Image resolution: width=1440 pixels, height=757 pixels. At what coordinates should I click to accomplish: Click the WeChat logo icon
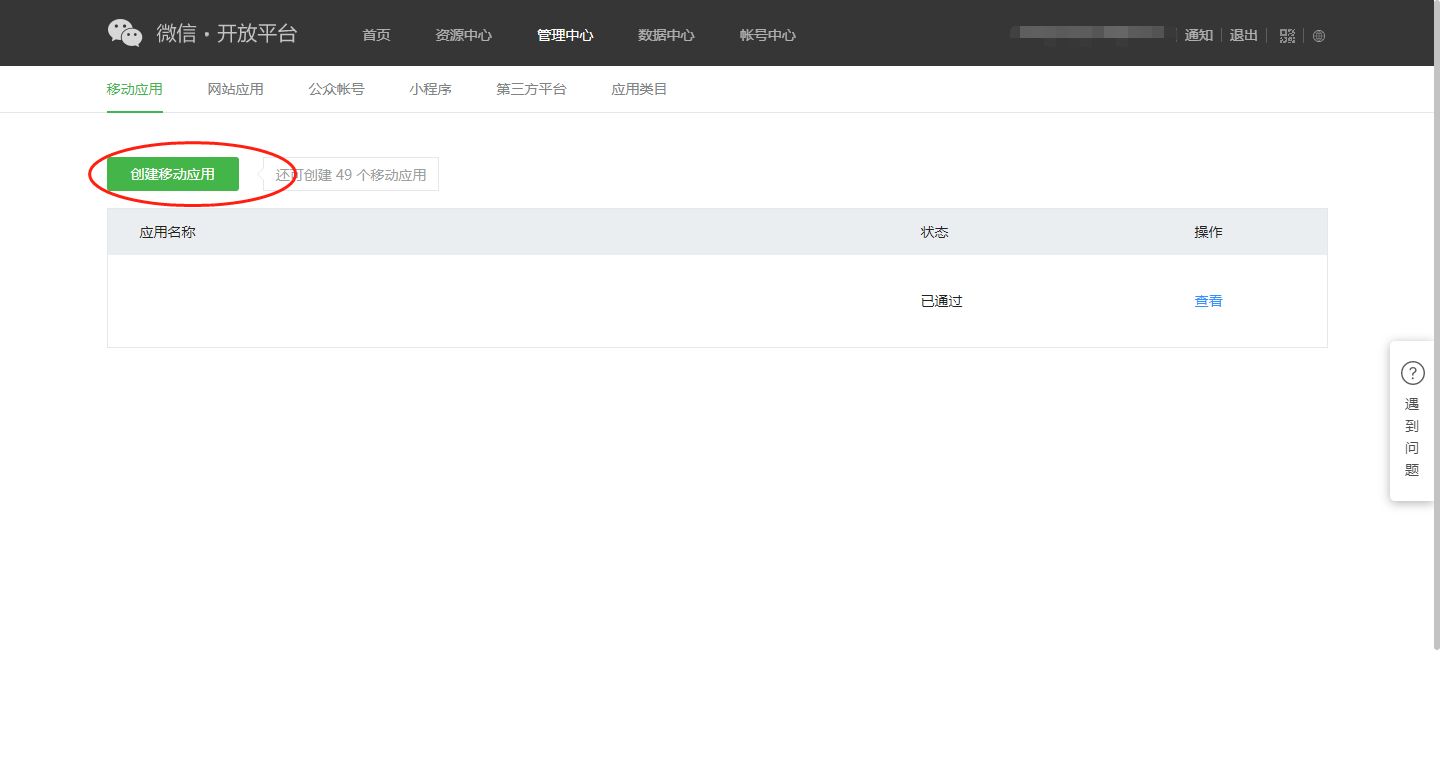125,33
